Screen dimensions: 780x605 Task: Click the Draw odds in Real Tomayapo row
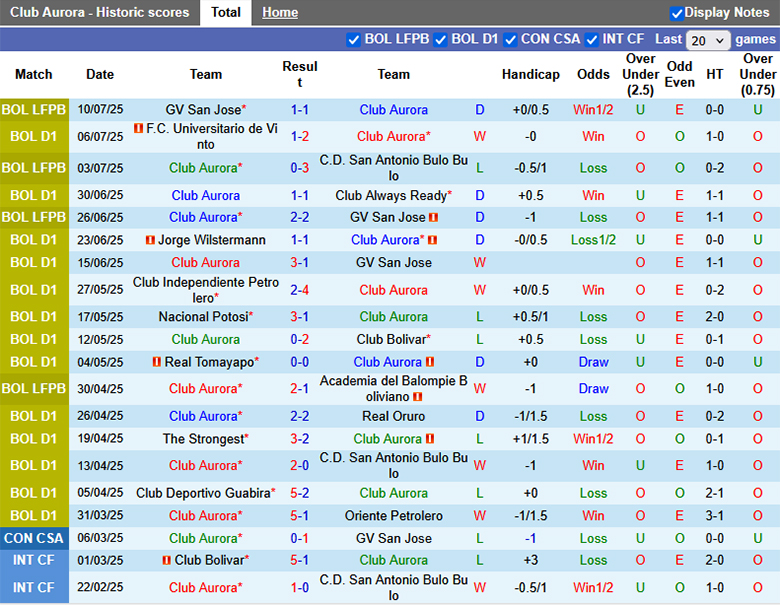(x=593, y=362)
